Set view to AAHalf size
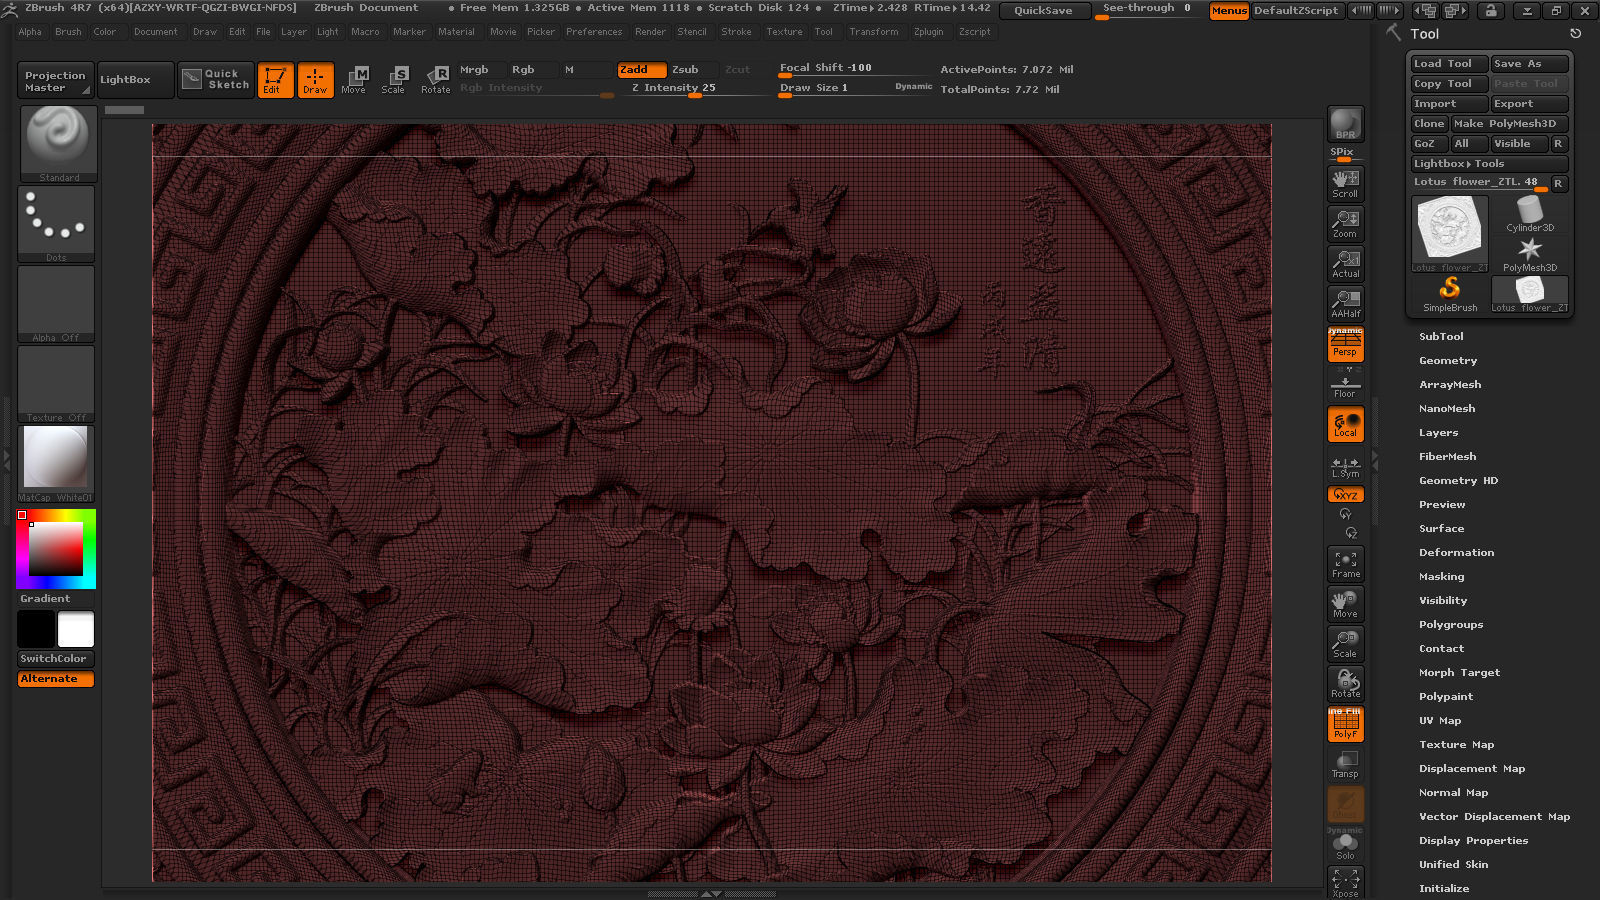Image resolution: width=1600 pixels, height=900 pixels. 1345,303
